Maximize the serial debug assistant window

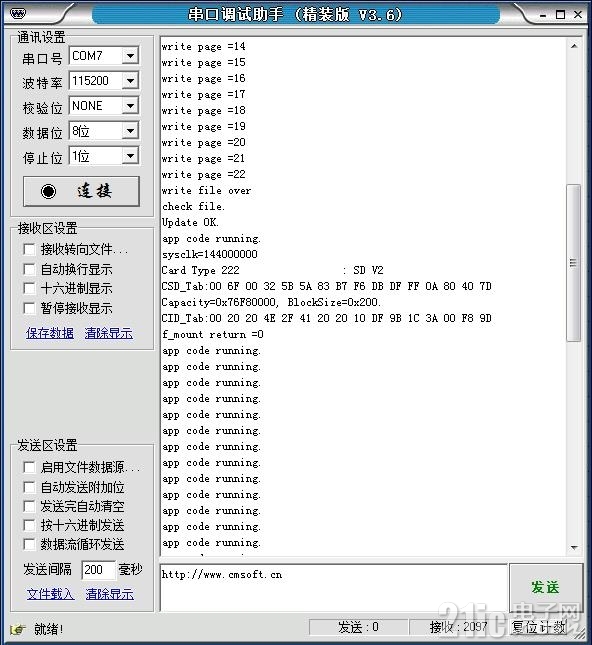point(560,14)
